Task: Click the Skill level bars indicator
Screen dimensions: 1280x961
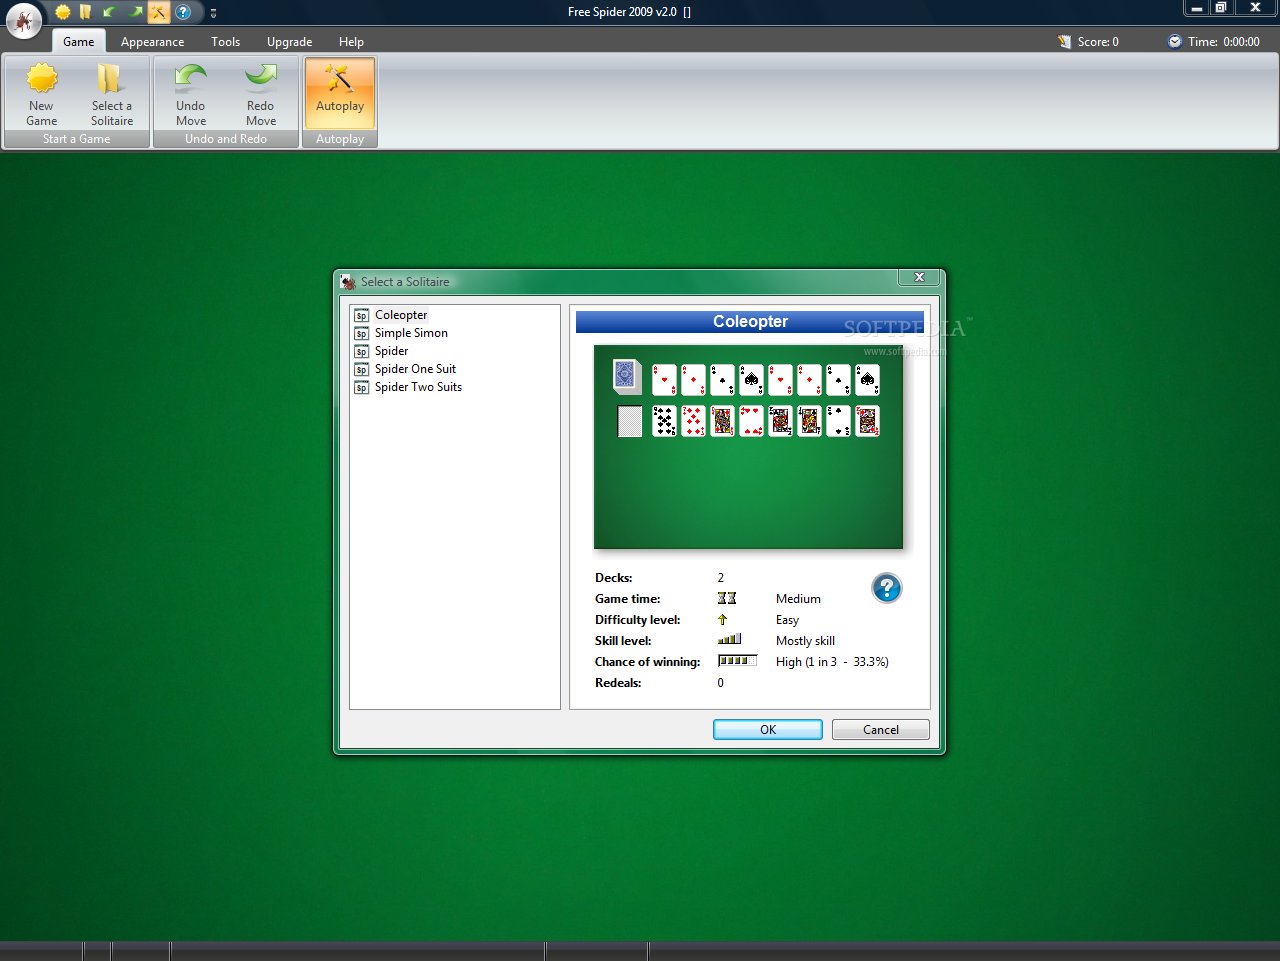Action: click(729, 640)
